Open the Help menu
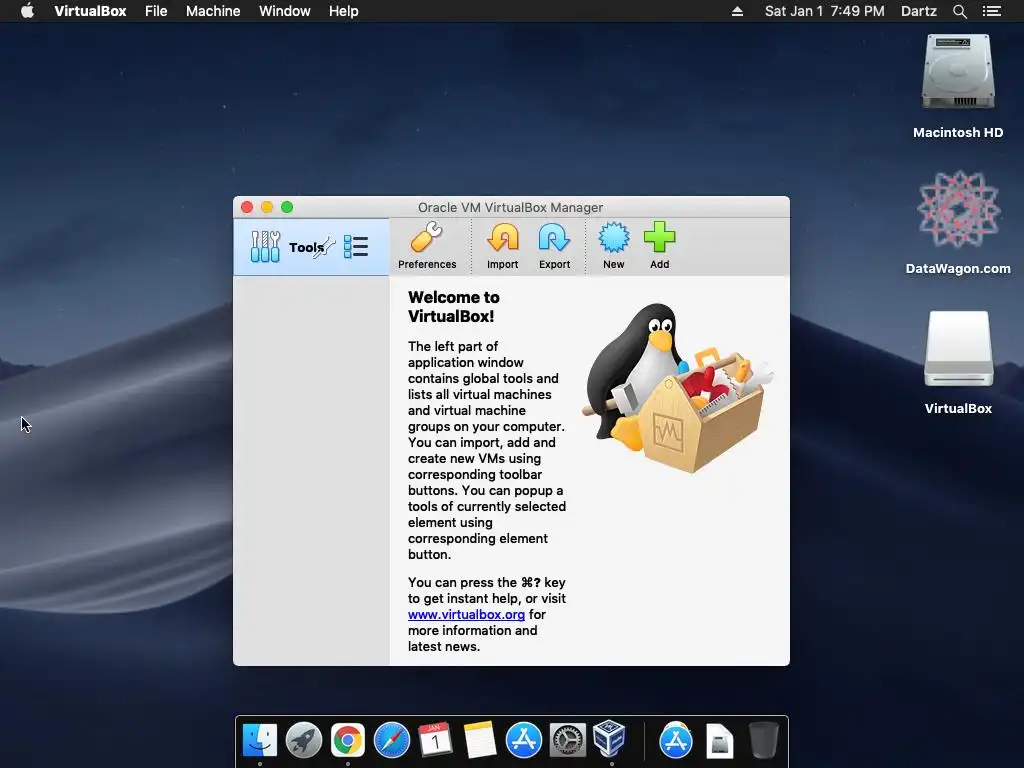This screenshot has height=768, width=1024. click(344, 11)
